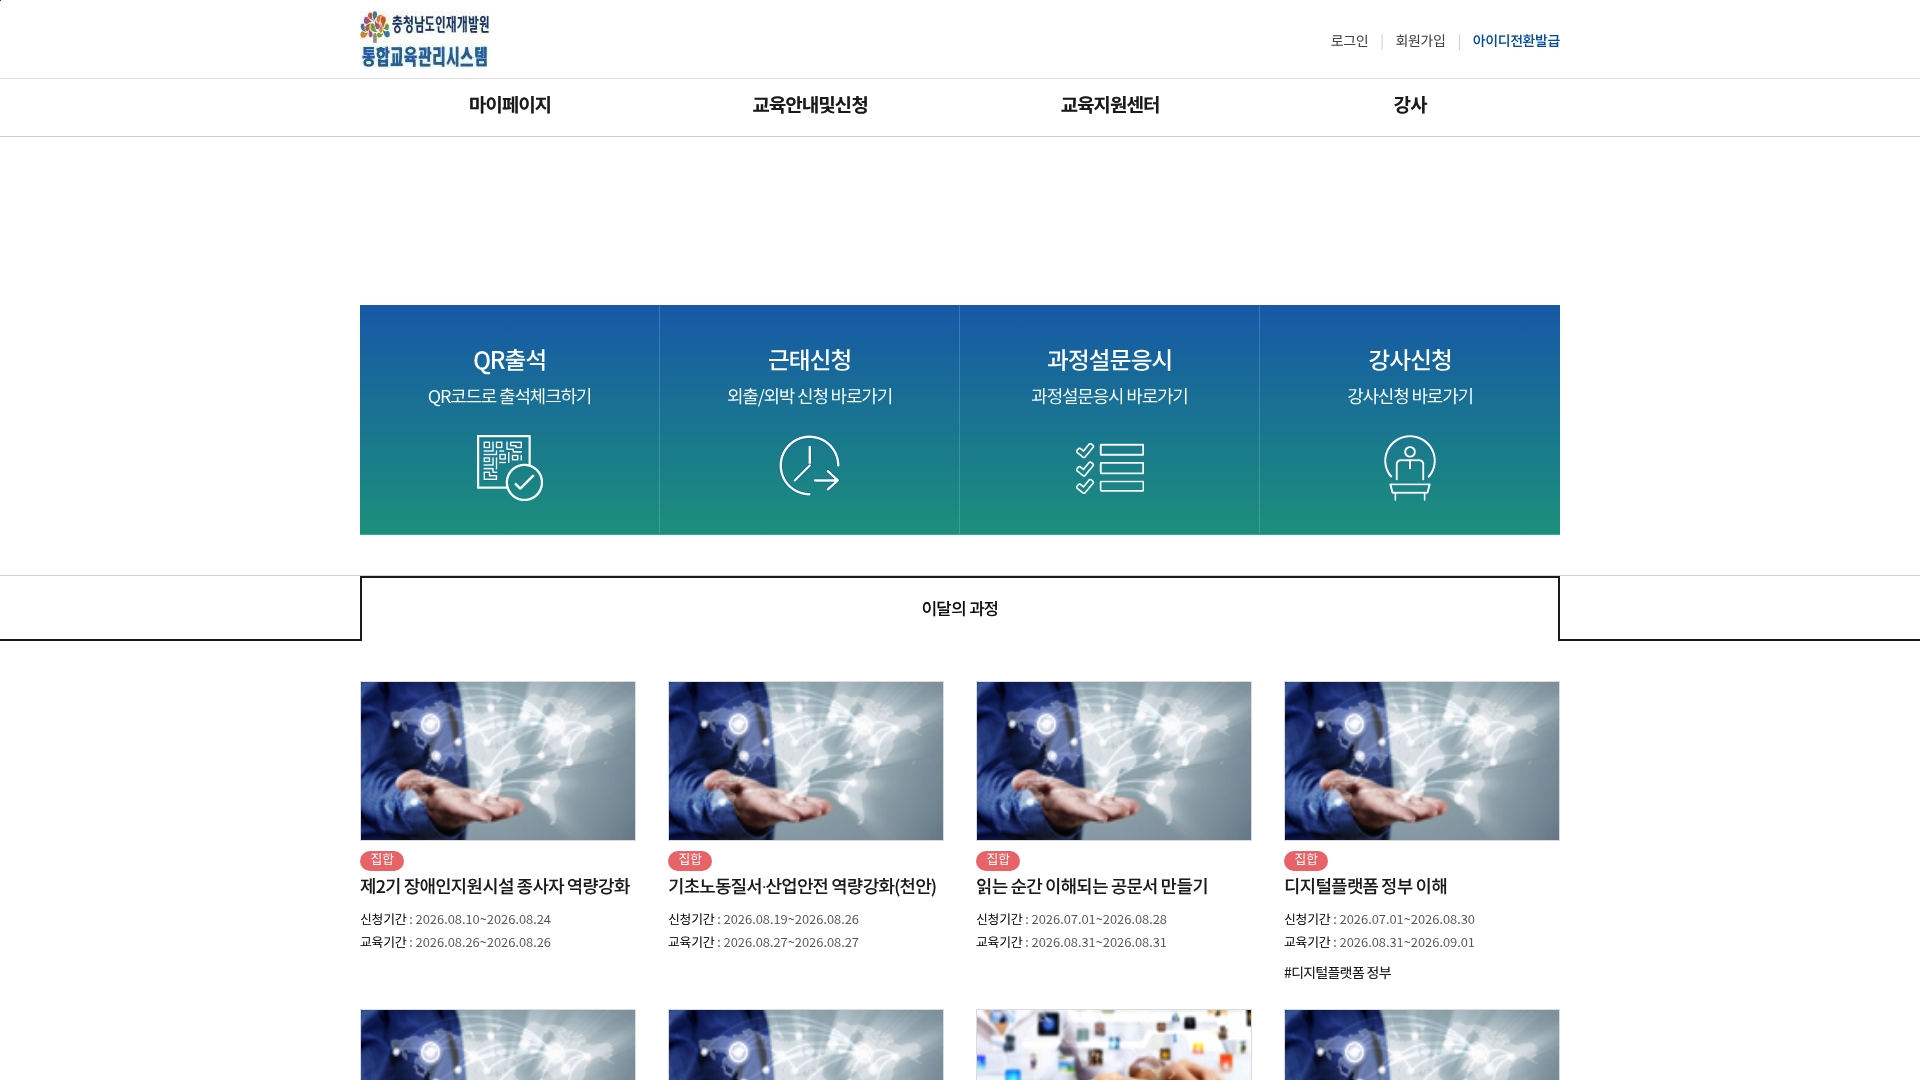
Task: Open course title 제2기 장애인지원시설 종사자 역량강화
Action: [x=495, y=886]
